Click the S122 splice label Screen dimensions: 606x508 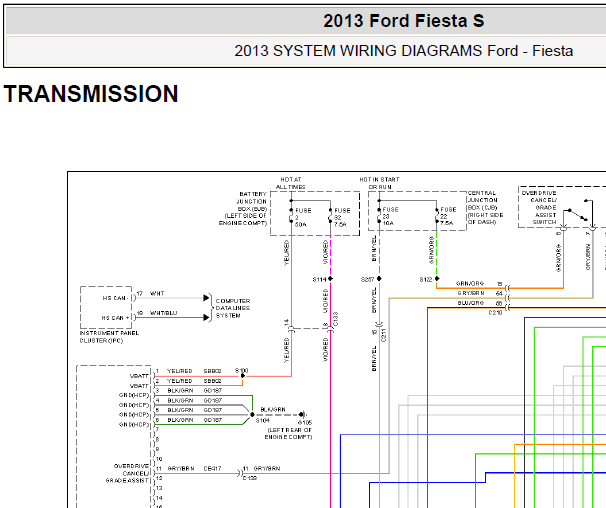click(x=426, y=280)
